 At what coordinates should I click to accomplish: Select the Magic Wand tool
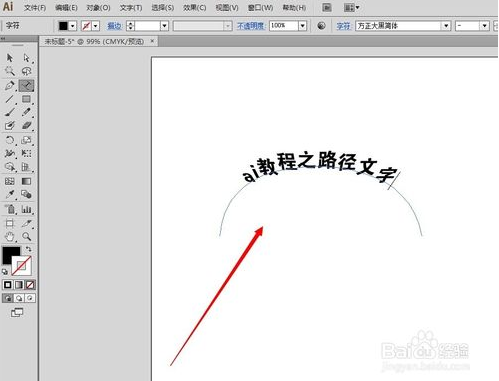10,71
